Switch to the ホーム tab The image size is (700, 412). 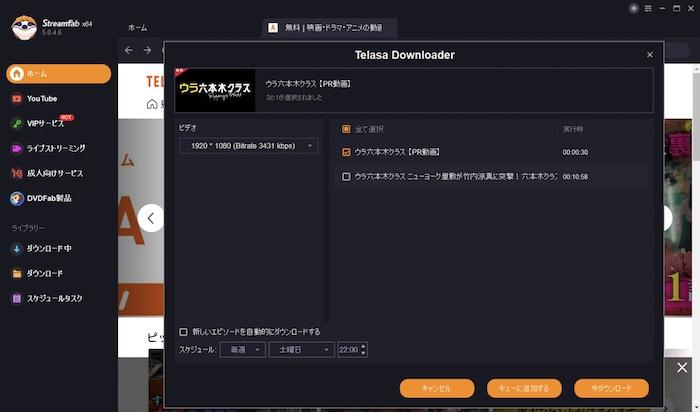coord(138,28)
